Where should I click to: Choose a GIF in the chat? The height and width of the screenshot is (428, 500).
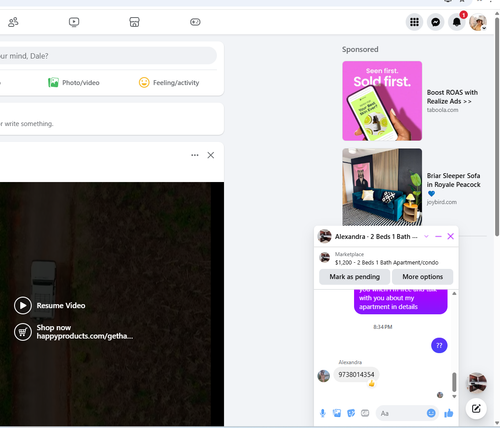[x=365, y=413]
